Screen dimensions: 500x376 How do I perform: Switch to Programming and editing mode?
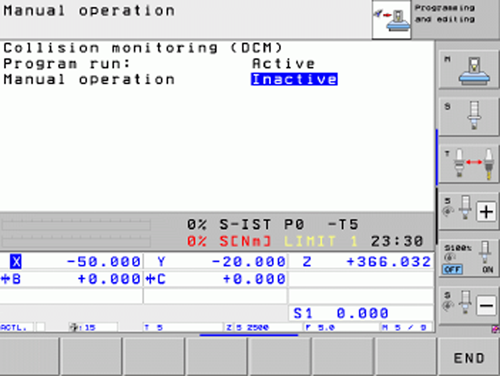pyautogui.click(x=445, y=14)
